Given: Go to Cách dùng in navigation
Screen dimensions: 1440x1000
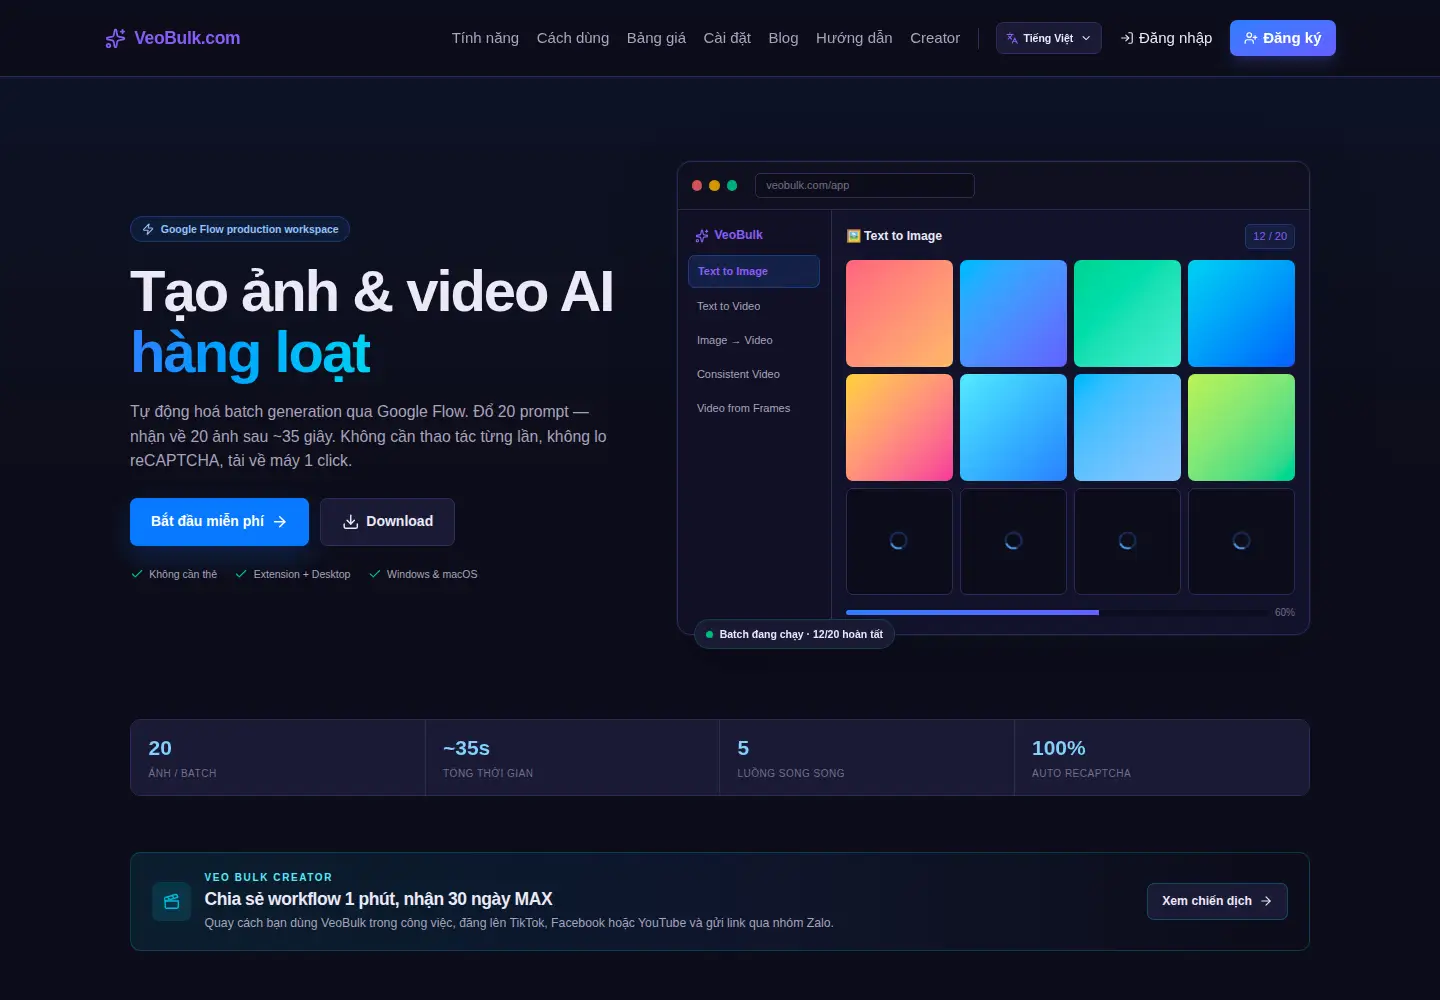Looking at the screenshot, I should click(x=573, y=38).
